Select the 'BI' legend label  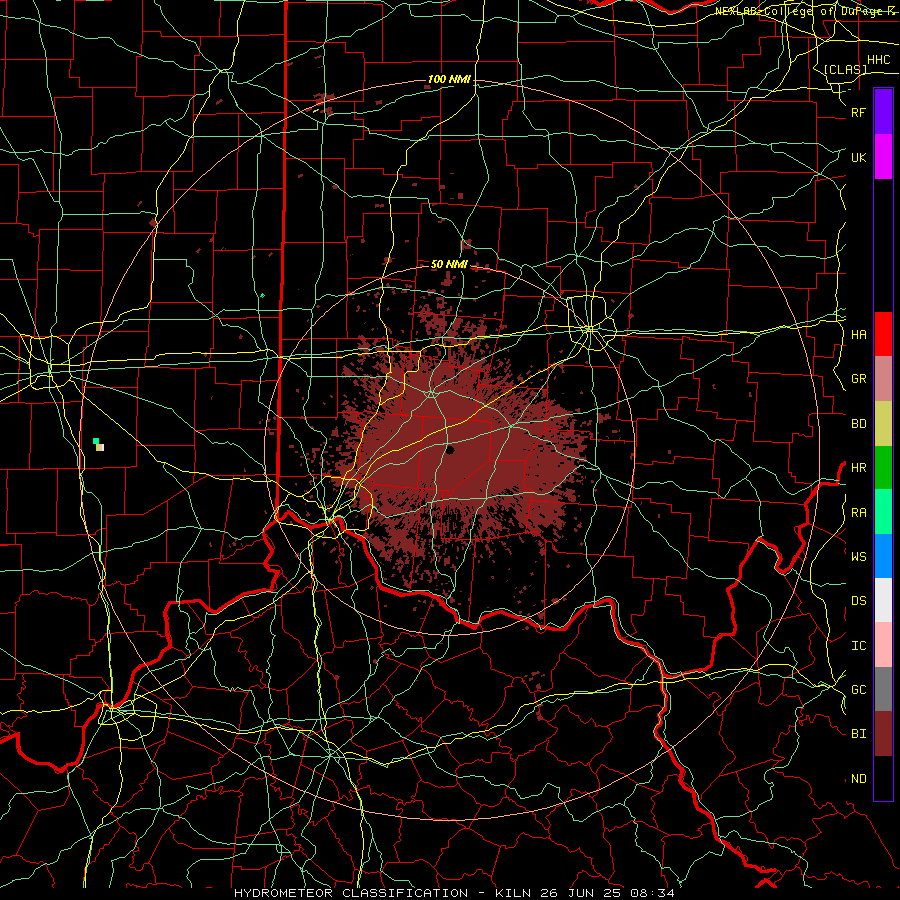[x=858, y=734]
